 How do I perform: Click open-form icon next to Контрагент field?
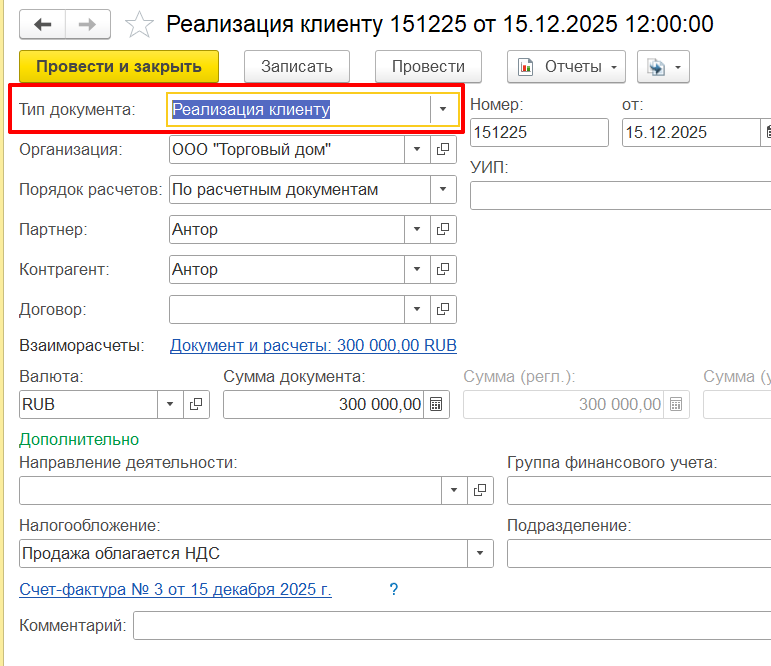click(444, 270)
